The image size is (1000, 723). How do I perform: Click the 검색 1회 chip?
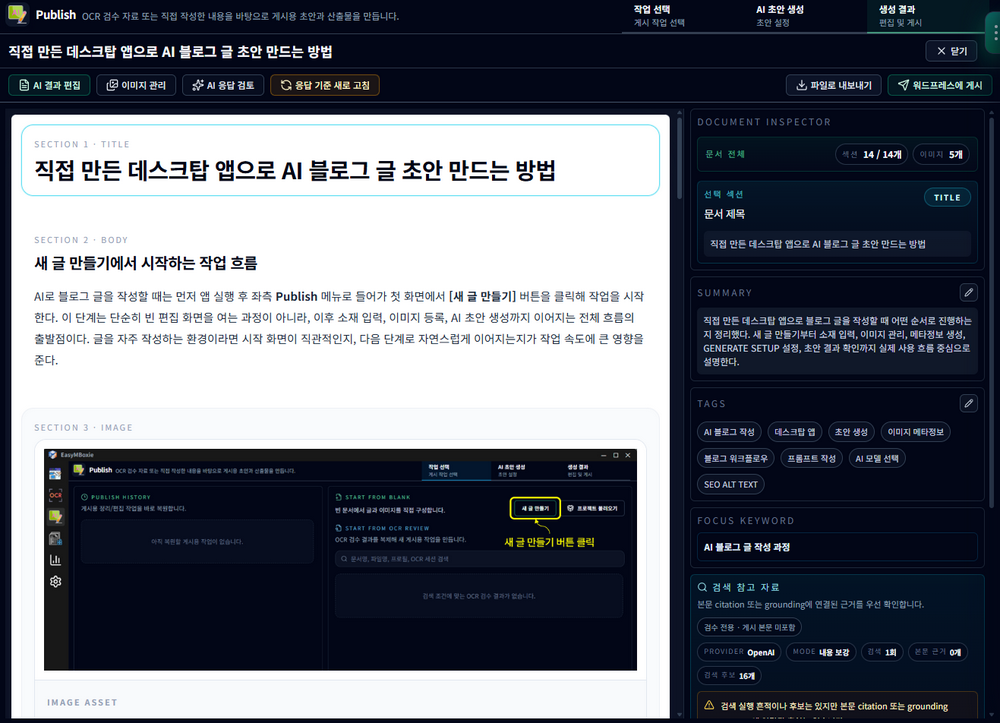882,652
